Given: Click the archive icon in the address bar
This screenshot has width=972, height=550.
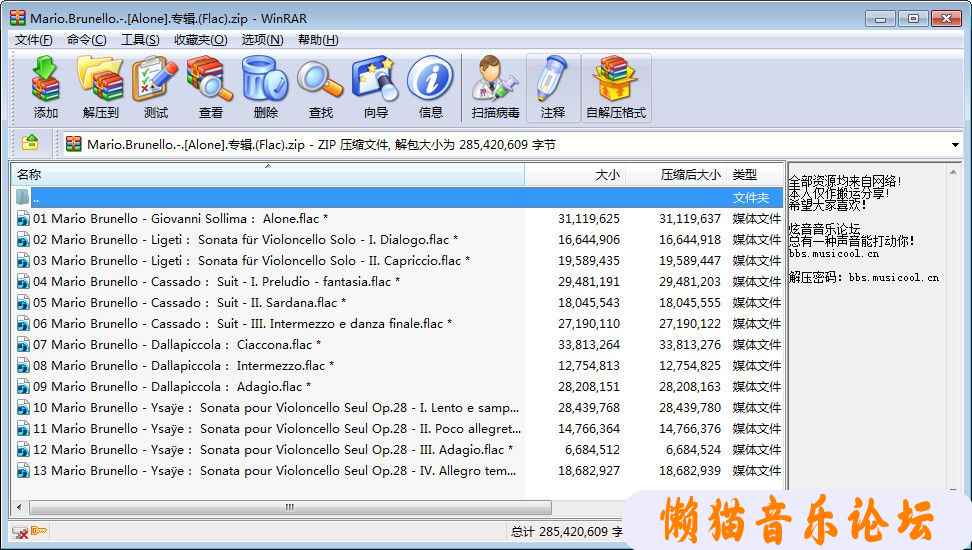Looking at the screenshot, I should 74,144.
